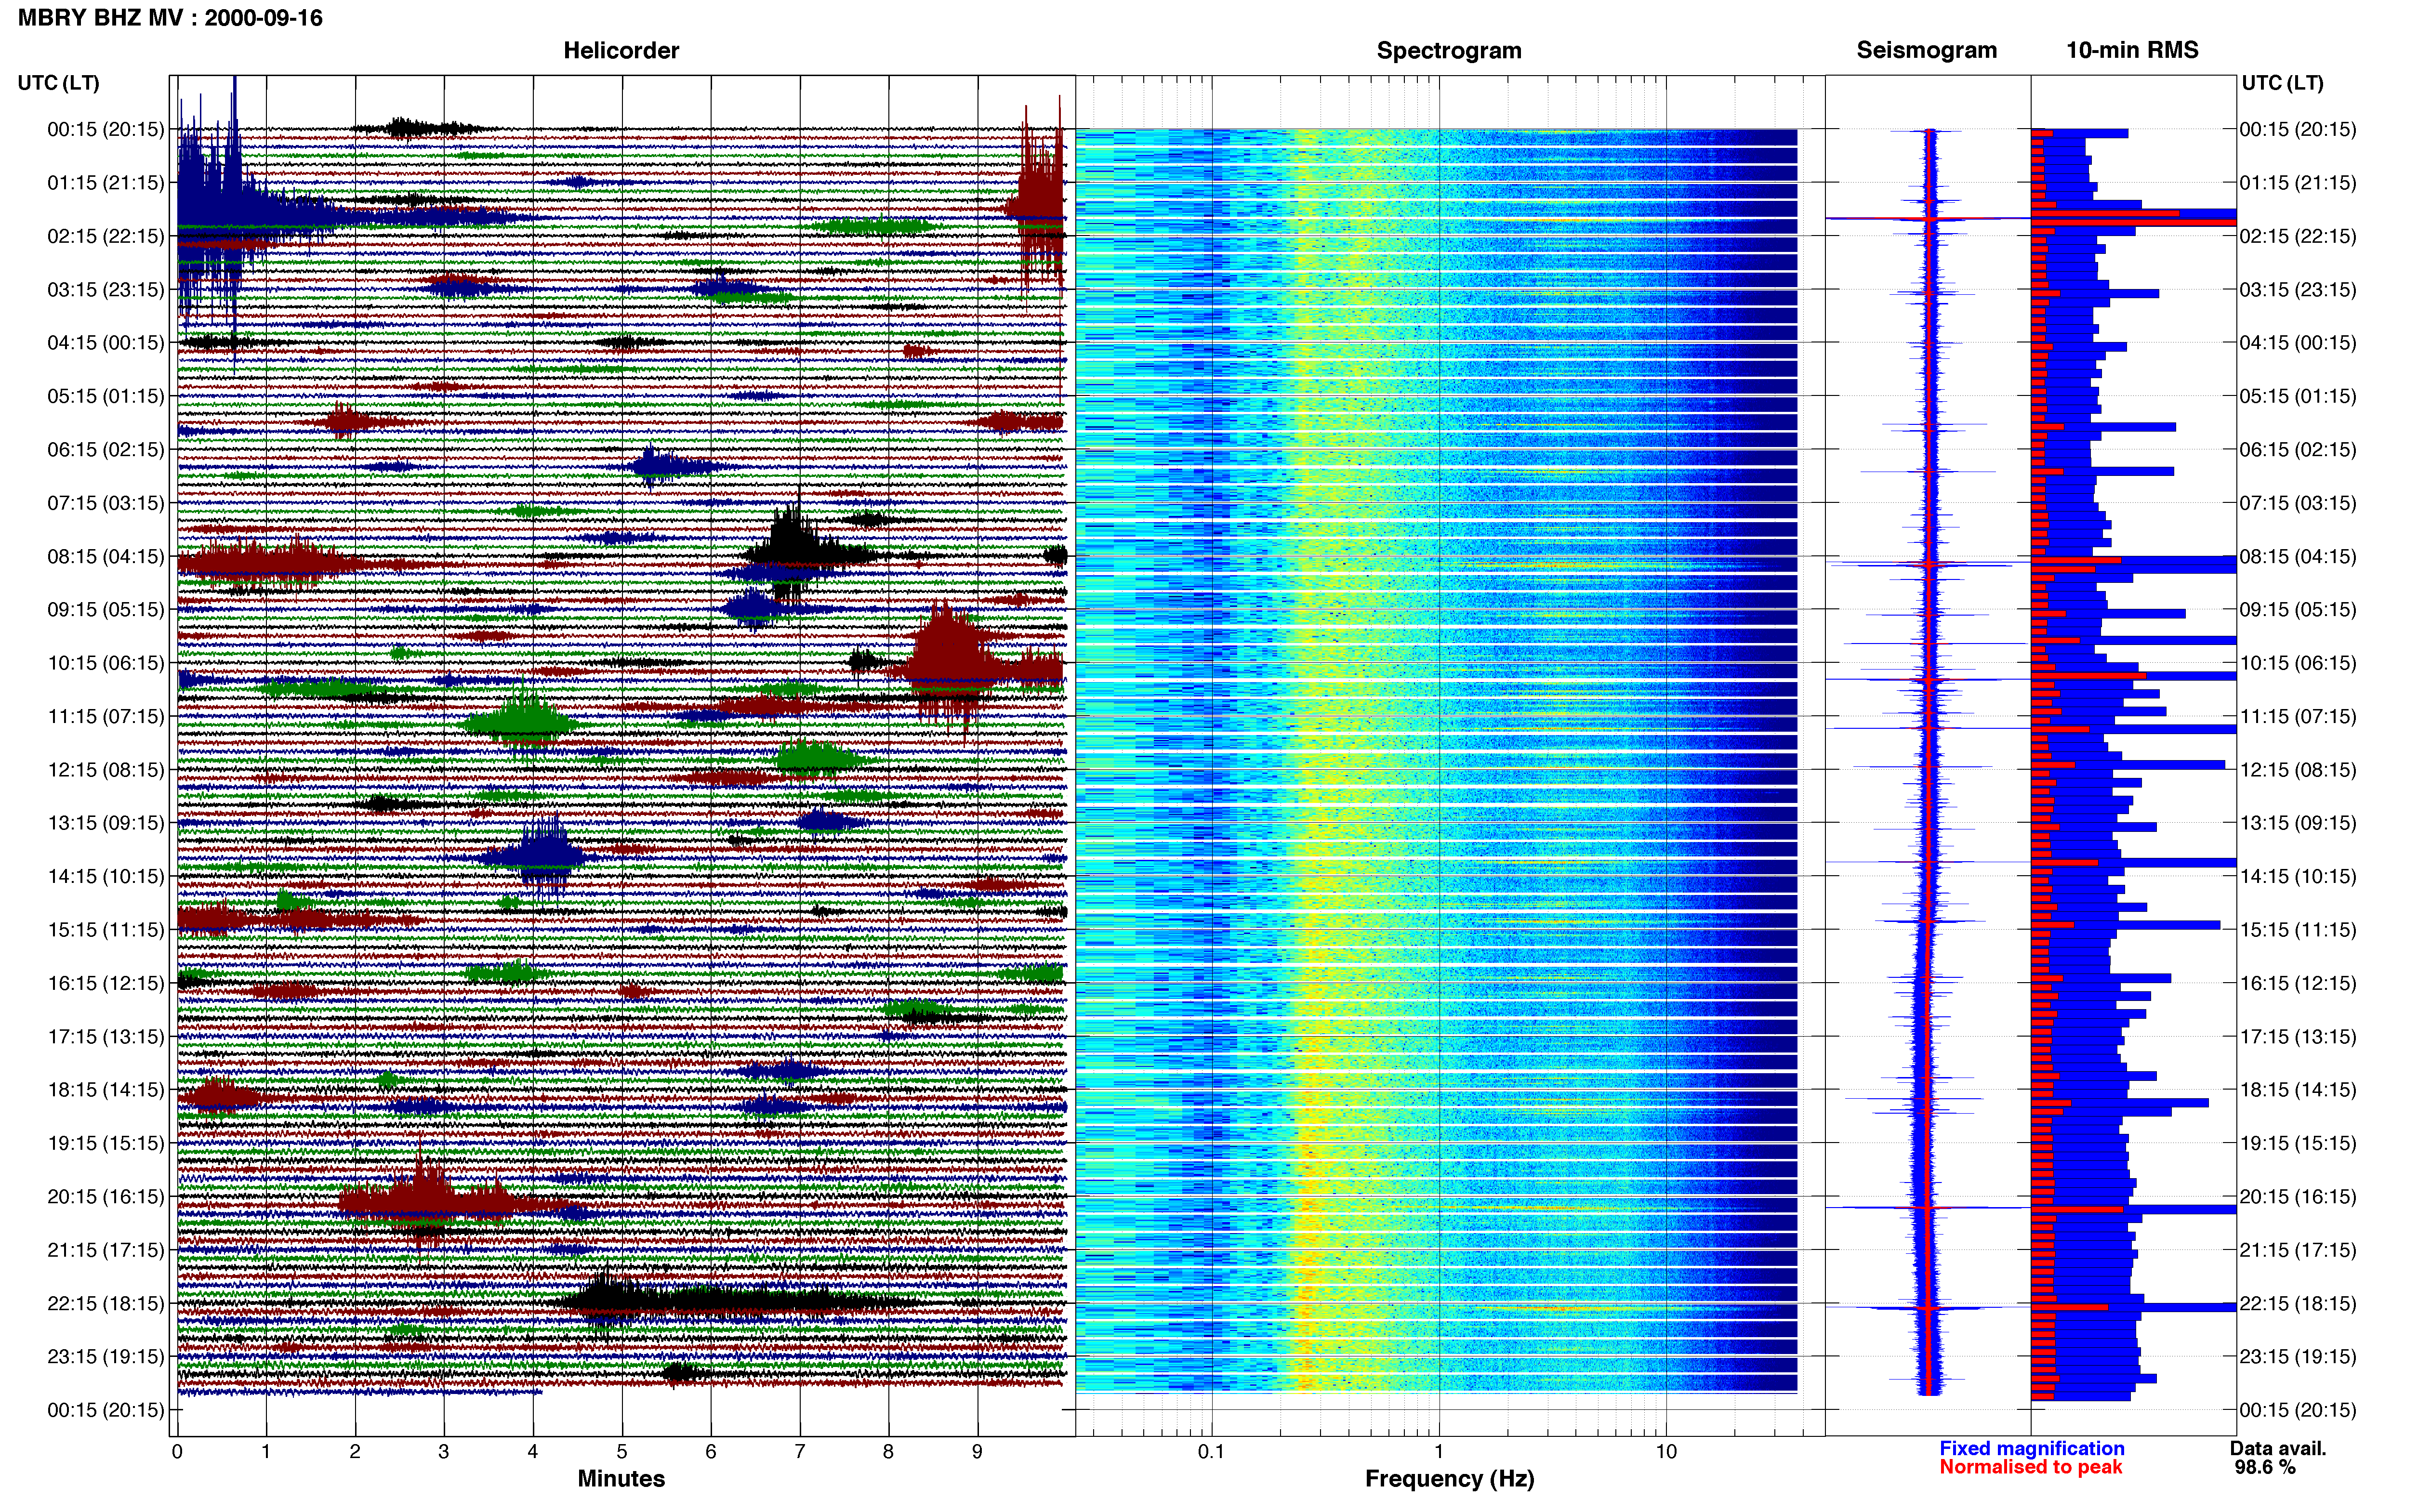Click the left-axis label "10:15 (06:15)"

(x=105, y=663)
